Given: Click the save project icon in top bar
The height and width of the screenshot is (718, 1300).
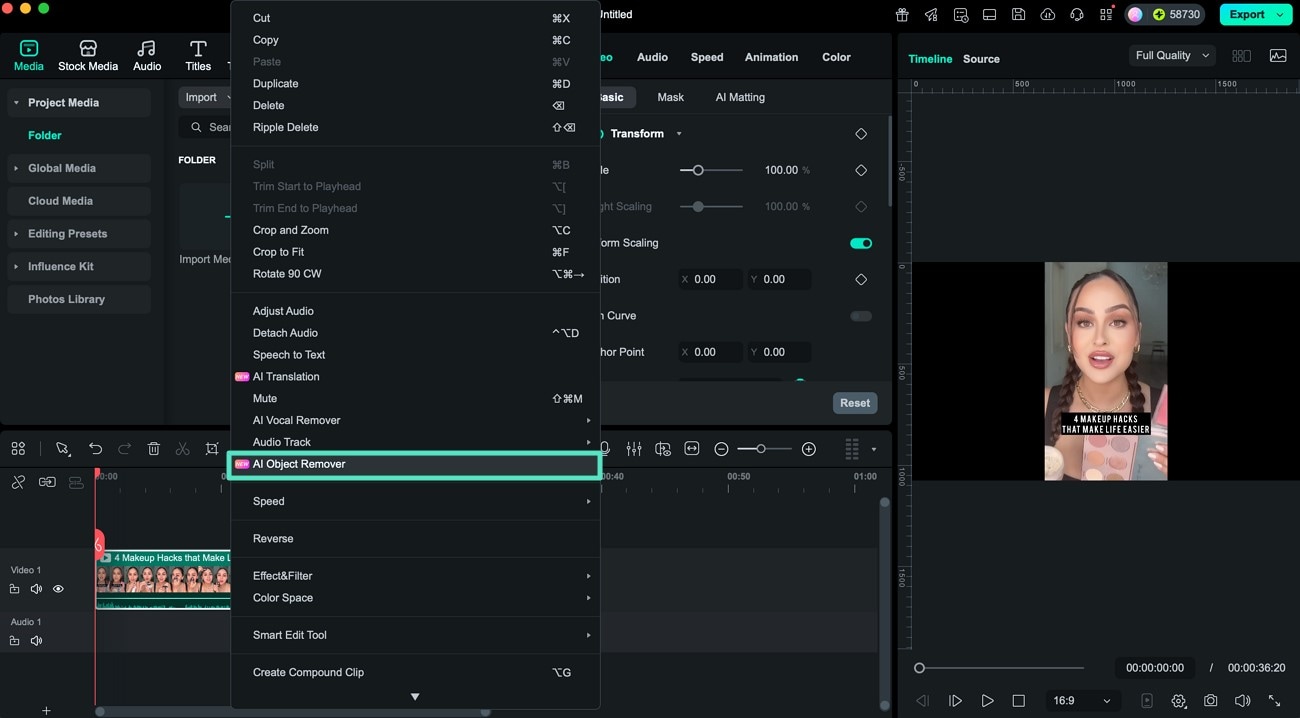Looking at the screenshot, I should (1018, 14).
